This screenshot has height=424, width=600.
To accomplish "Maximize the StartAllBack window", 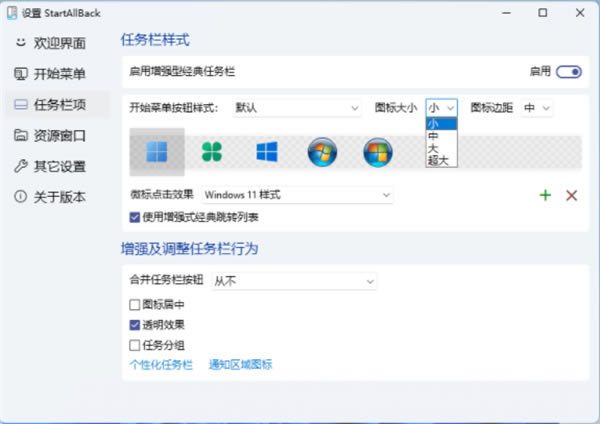I will click(x=543, y=13).
